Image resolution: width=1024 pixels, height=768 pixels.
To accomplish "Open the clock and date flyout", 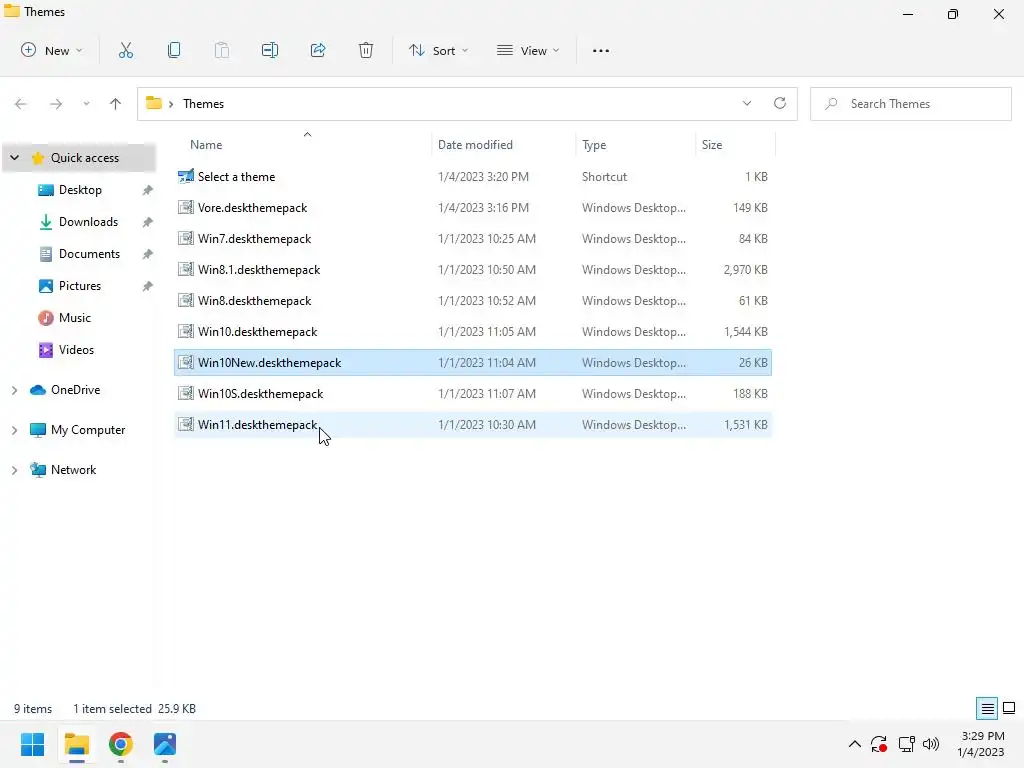I will (982, 744).
